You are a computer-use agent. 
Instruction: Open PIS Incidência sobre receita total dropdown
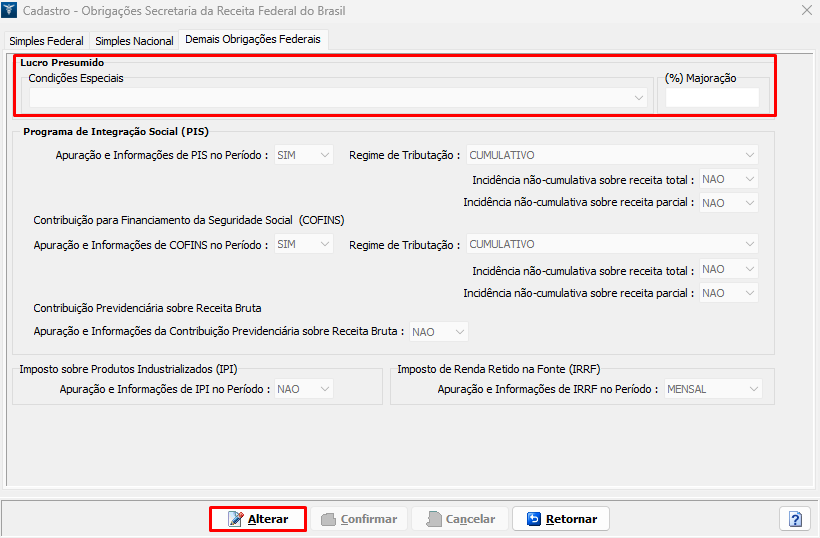coord(728,180)
